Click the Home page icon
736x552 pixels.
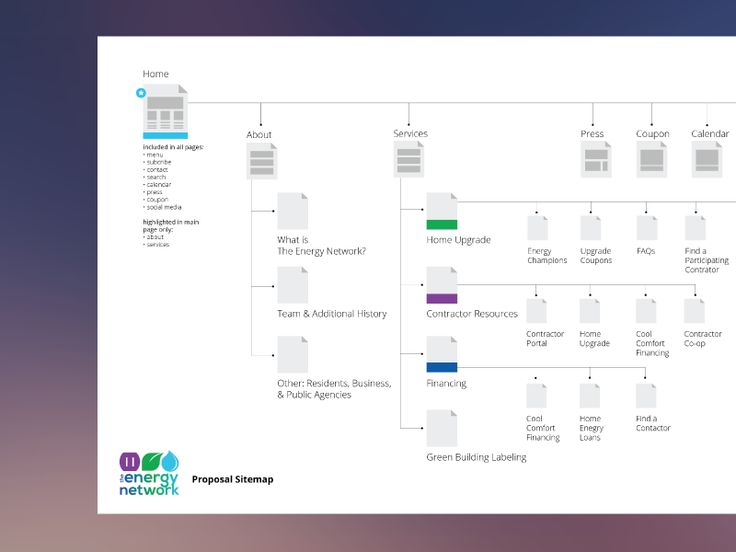click(165, 112)
